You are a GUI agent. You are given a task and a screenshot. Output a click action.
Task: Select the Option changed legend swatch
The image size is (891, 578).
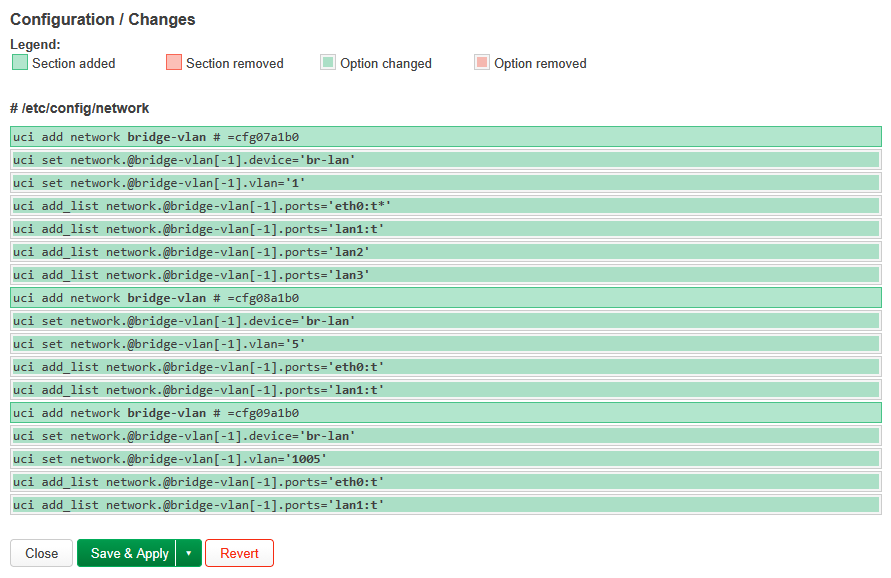[328, 62]
